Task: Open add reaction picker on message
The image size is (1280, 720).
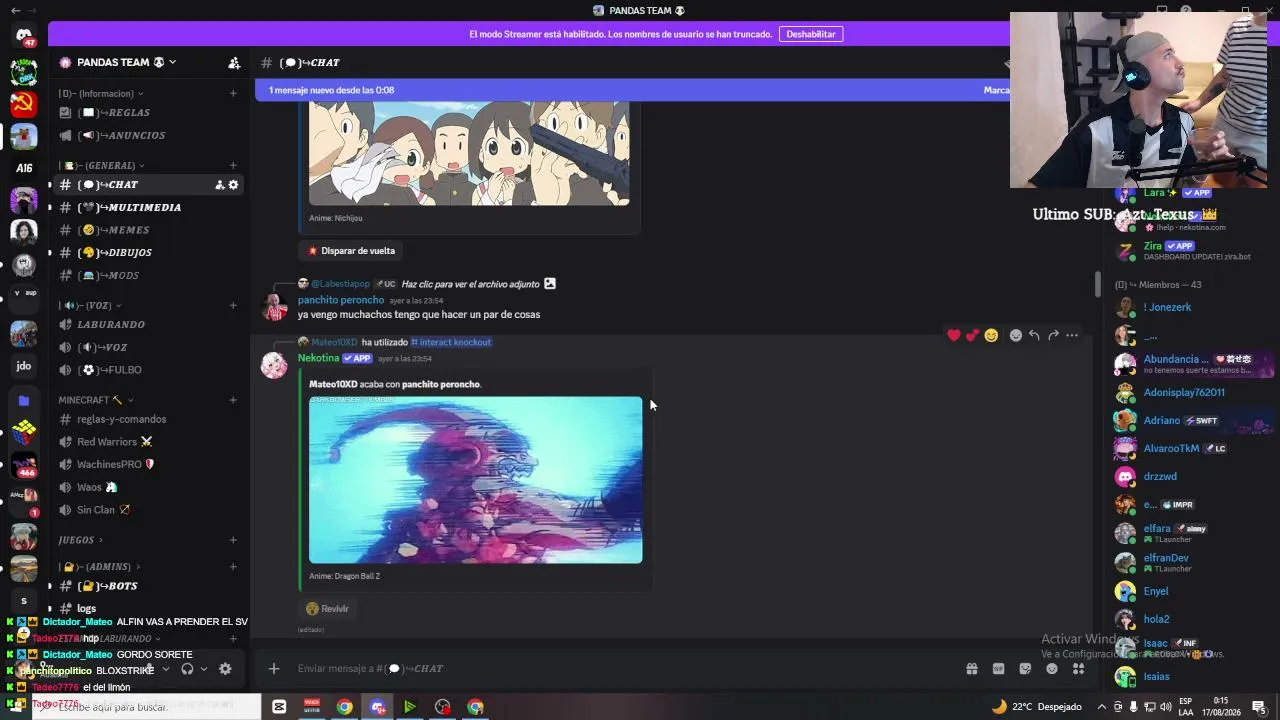Action: [1016, 335]
